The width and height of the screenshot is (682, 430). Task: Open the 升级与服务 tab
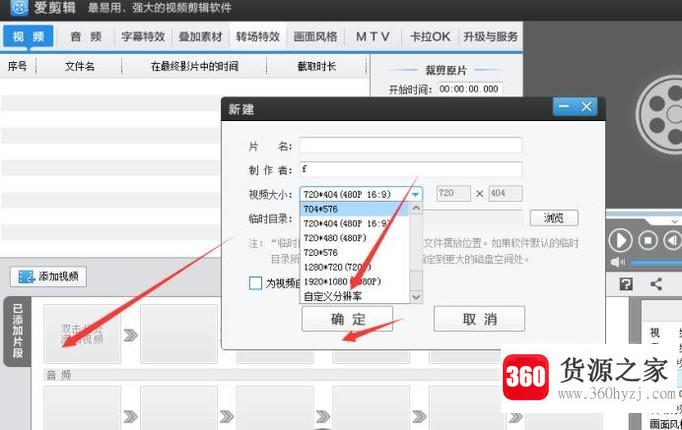point(490,37)
